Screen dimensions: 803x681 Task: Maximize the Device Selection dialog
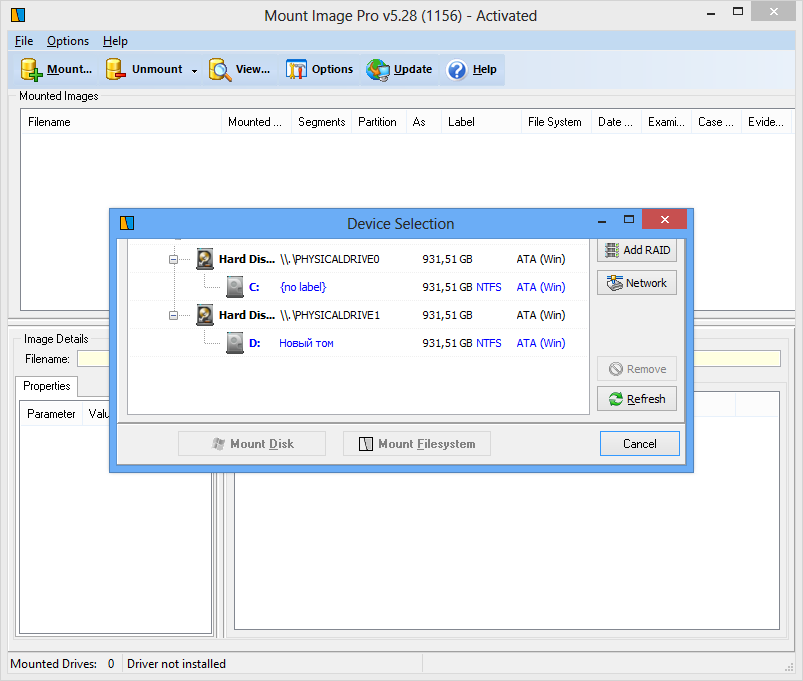629,220
